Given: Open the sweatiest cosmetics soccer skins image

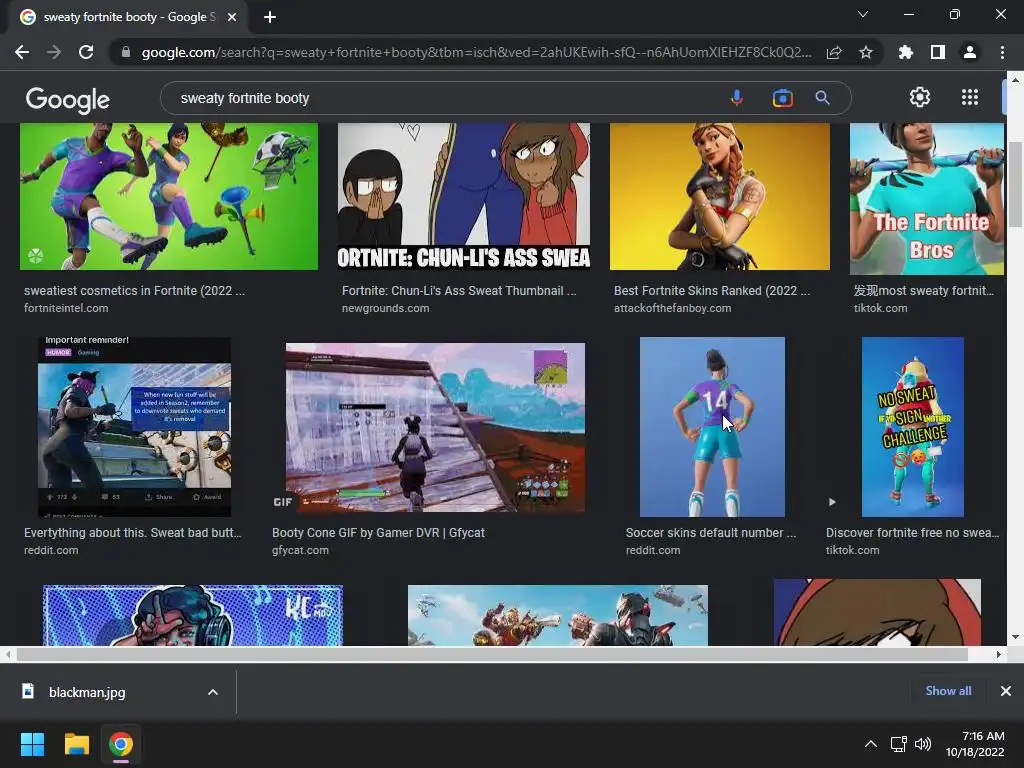Looking at the screenshot, I should pyautogui.click(x=168, y=196).
